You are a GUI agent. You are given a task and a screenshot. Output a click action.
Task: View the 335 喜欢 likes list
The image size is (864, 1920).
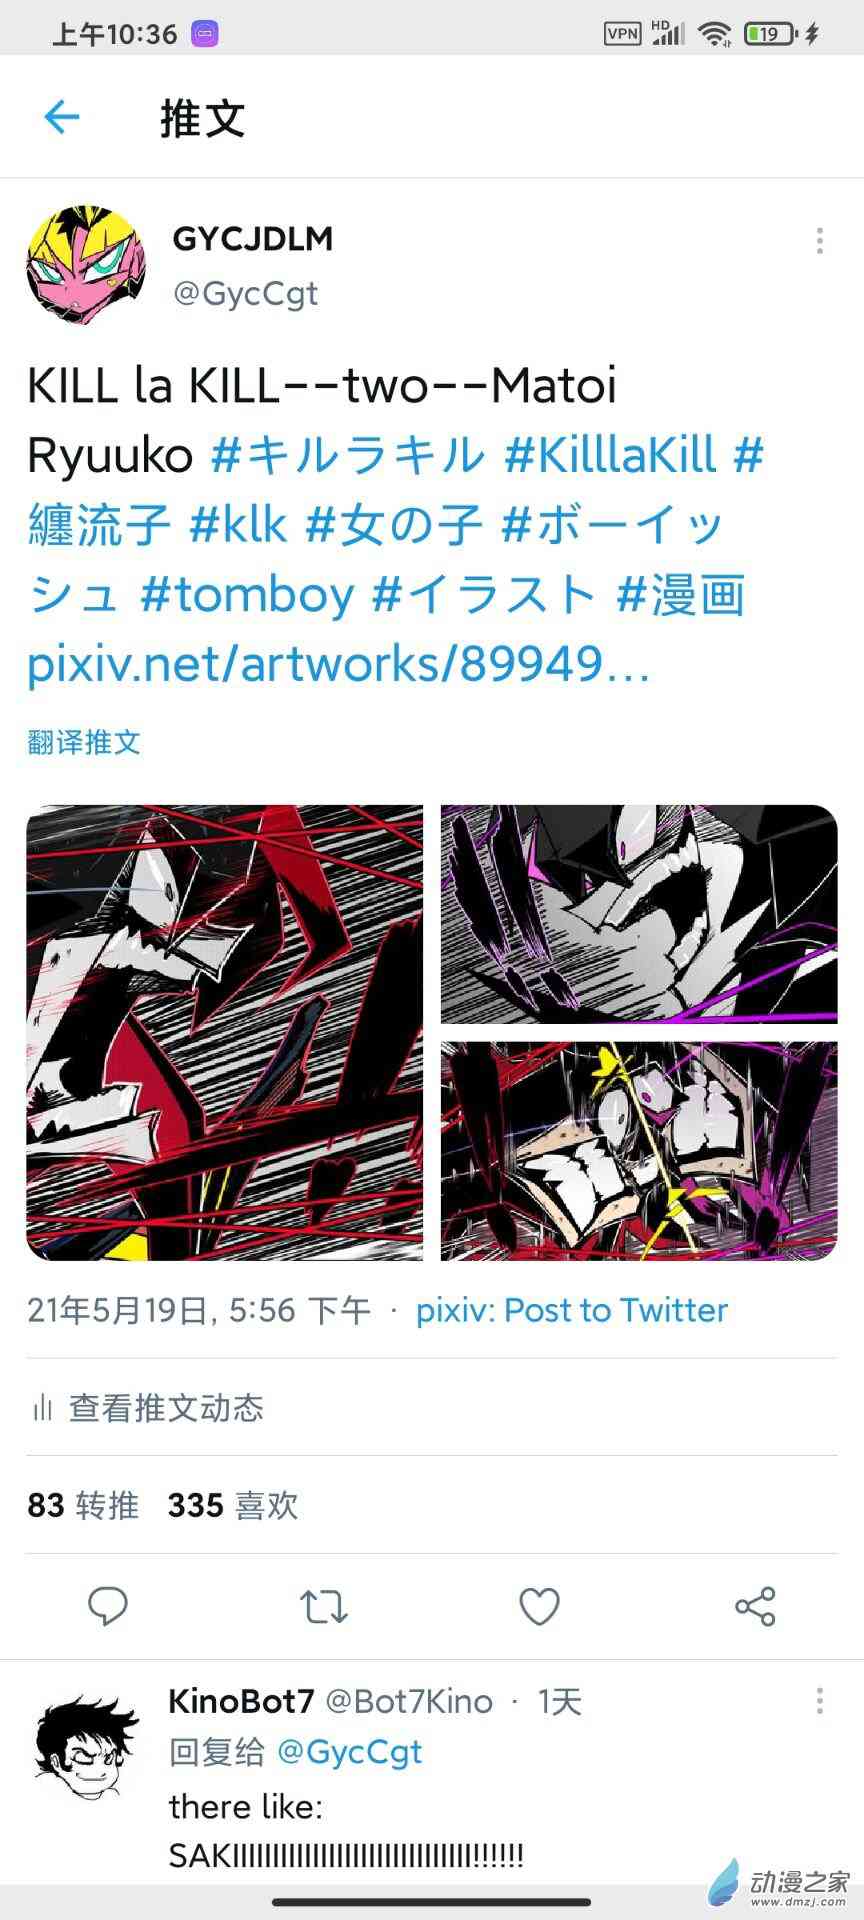[233, 1505]
